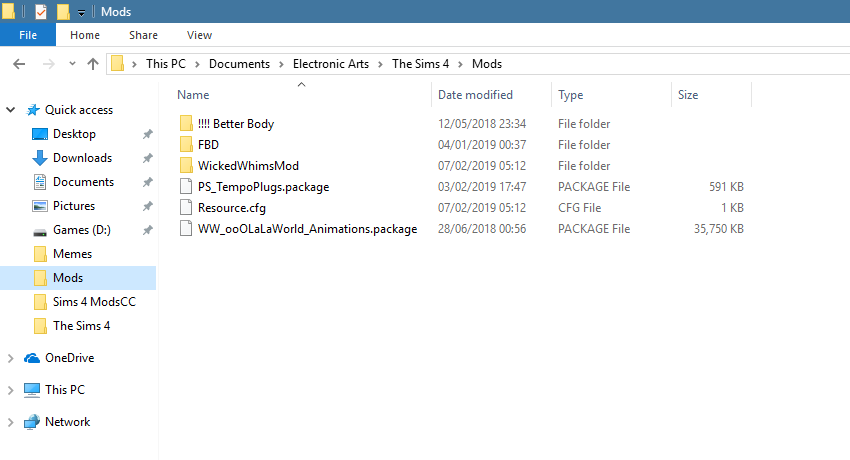Click the PS_TempoPlugs.package file icon
850x460 pixels.
(186, 186)
